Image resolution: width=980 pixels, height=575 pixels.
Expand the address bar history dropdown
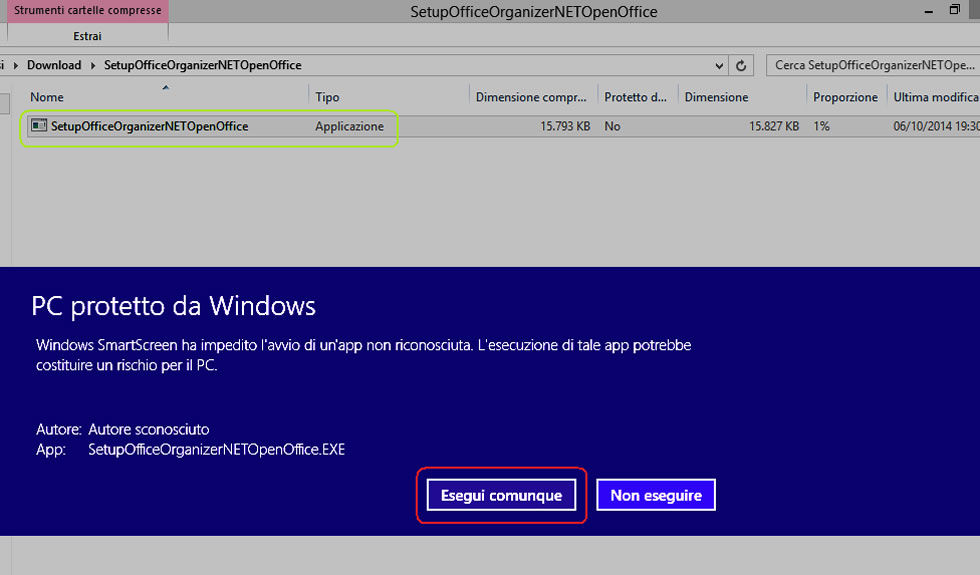click(x=719, y=65)
